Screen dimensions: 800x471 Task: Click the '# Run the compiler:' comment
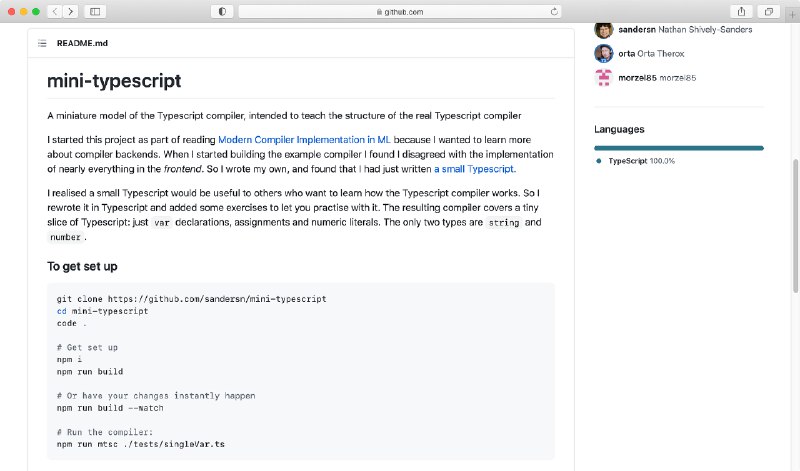[105, 432]
